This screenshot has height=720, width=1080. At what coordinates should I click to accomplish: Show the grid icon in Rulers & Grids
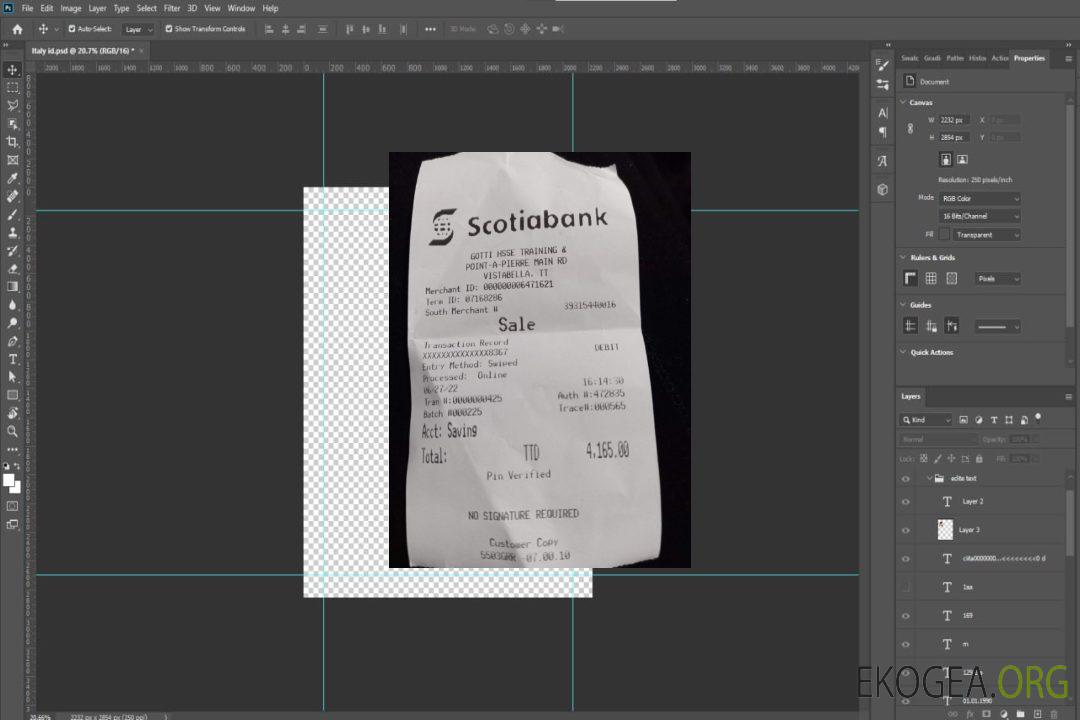[x=931, y=279]
